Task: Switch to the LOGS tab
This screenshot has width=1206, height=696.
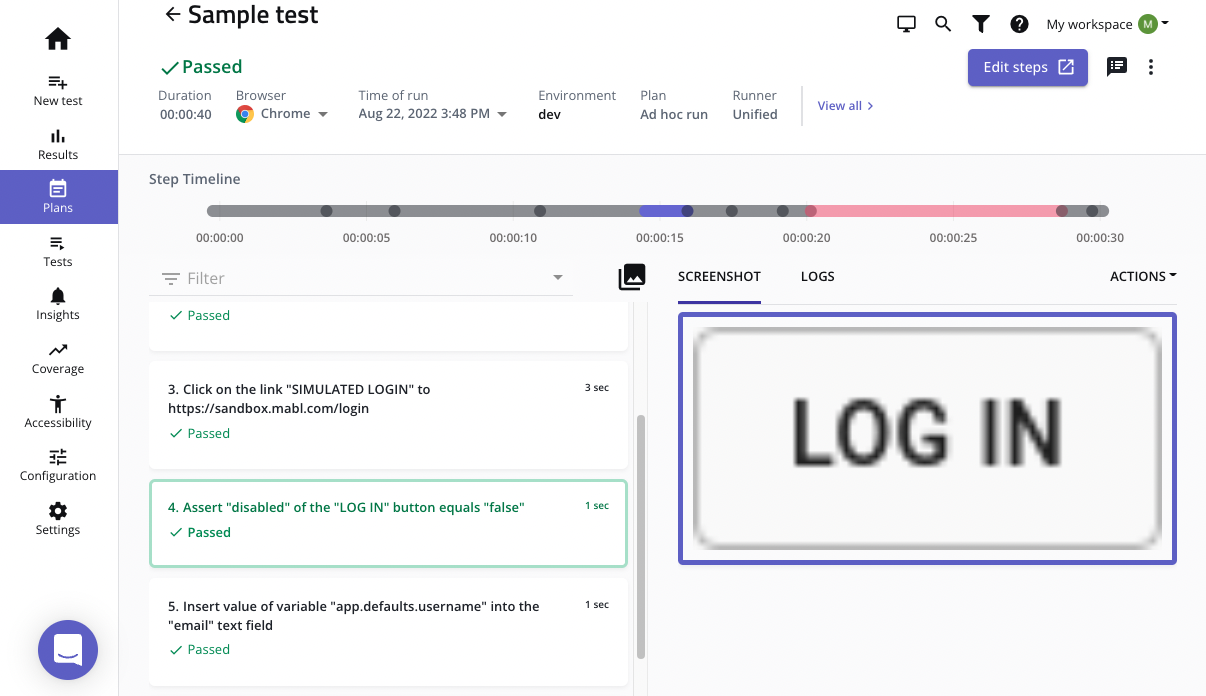Action: [x=817, y=276]
